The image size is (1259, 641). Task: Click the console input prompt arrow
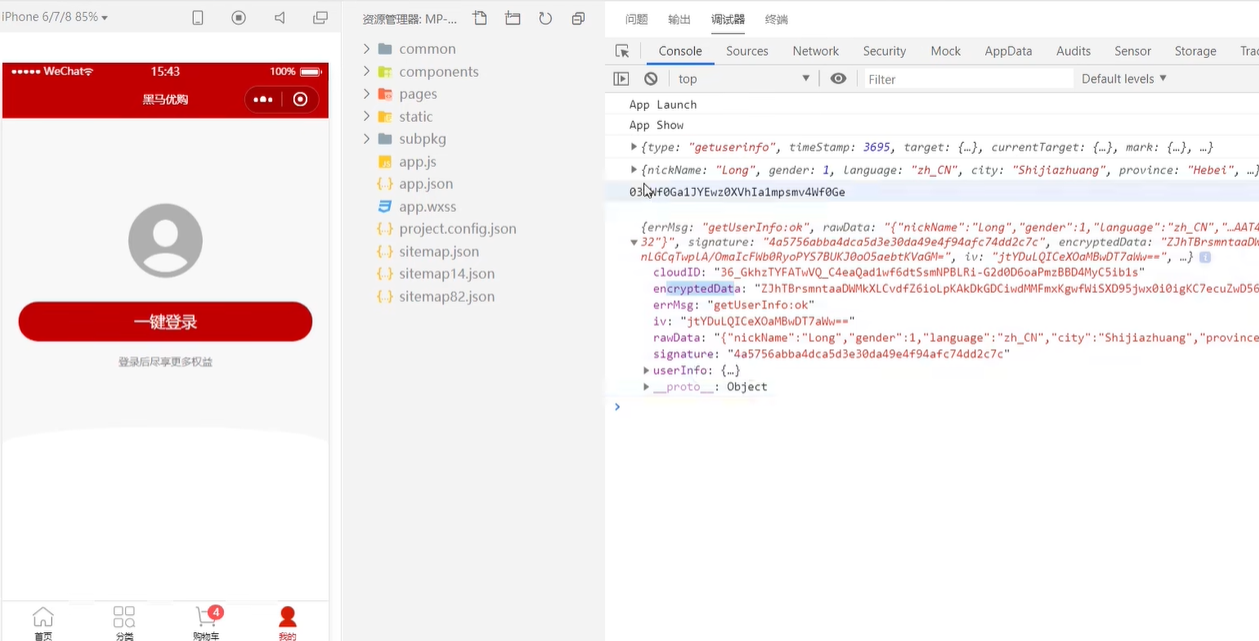coord(617,407)
